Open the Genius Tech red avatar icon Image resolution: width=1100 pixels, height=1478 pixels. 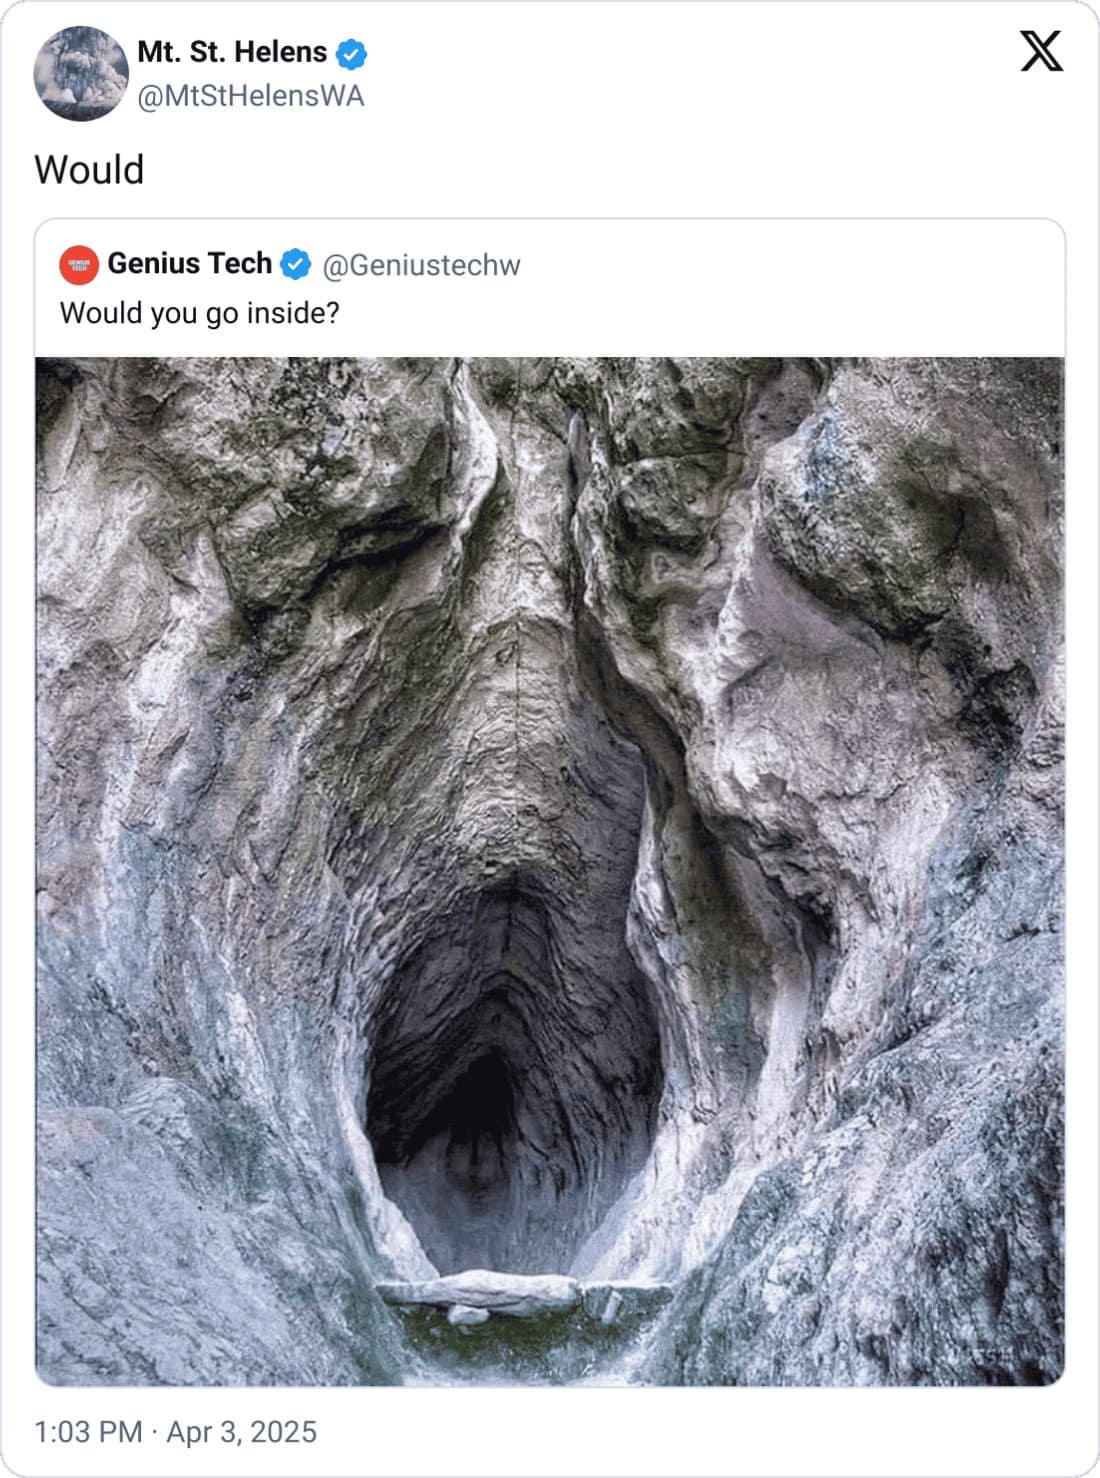(79, 265)
